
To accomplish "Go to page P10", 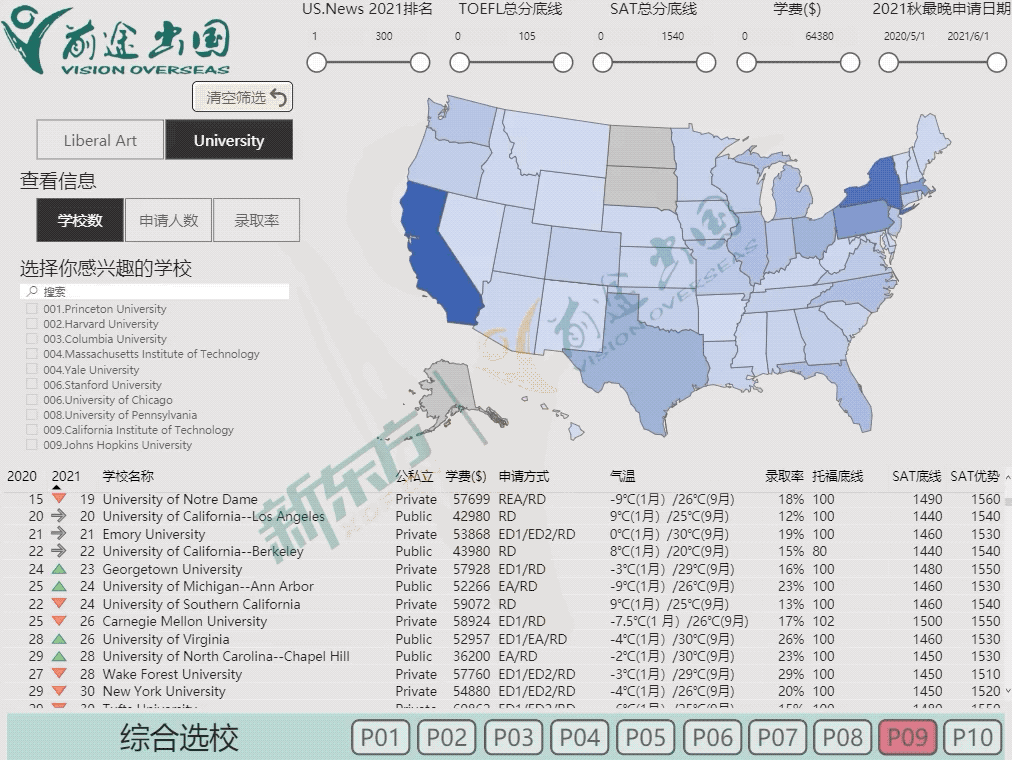I will coord(972,738).
